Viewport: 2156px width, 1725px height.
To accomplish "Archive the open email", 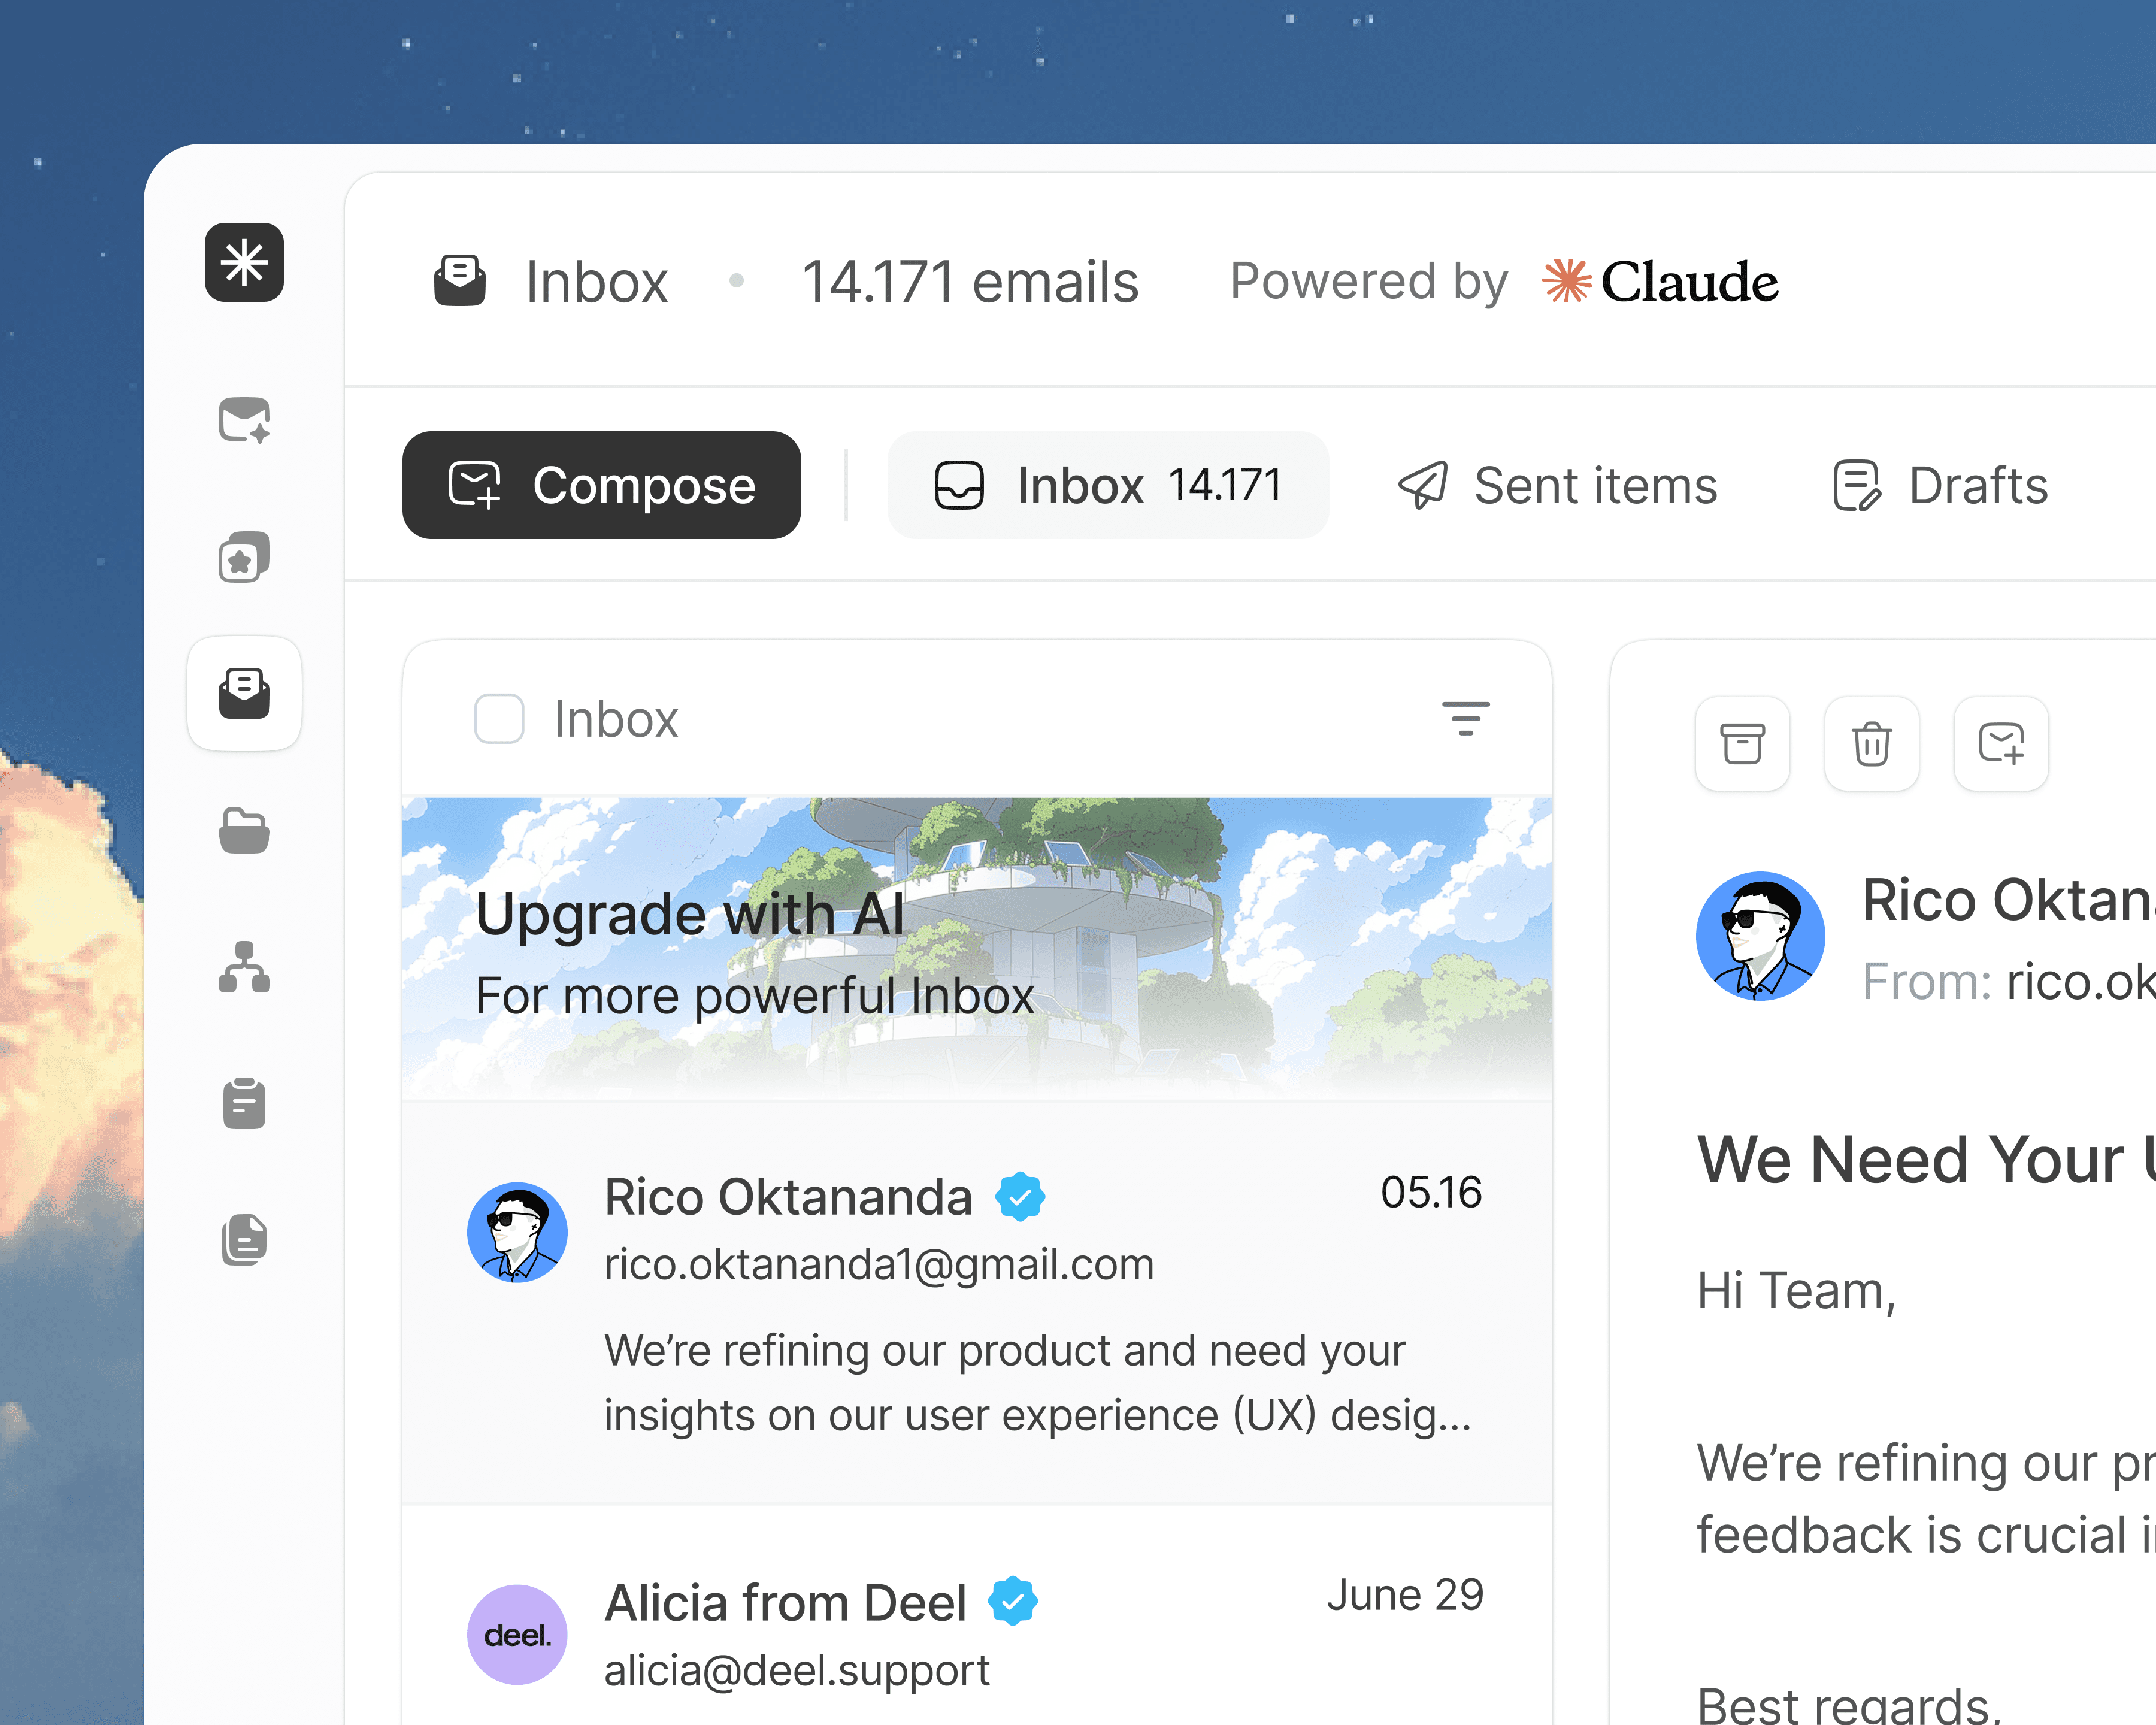I will (1742, 744).
